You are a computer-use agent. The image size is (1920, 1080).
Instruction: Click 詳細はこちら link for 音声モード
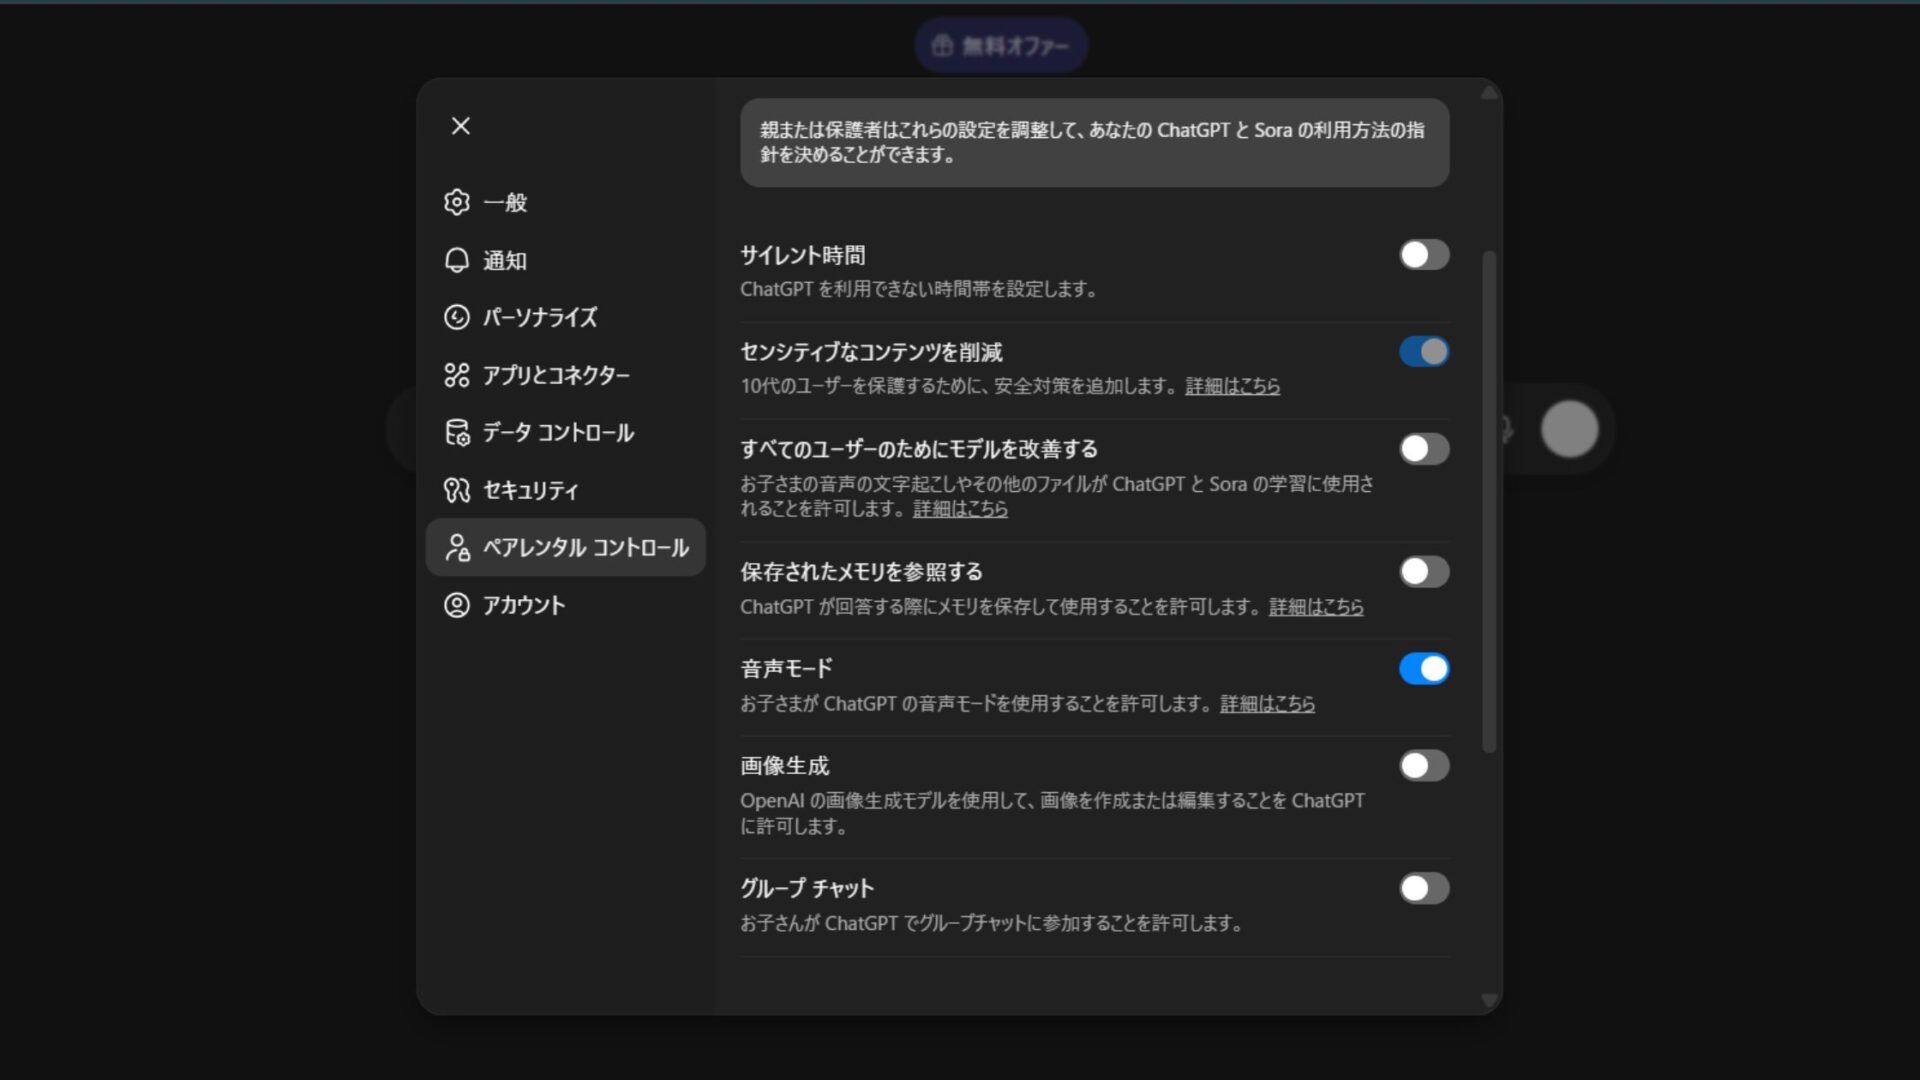1267,704
